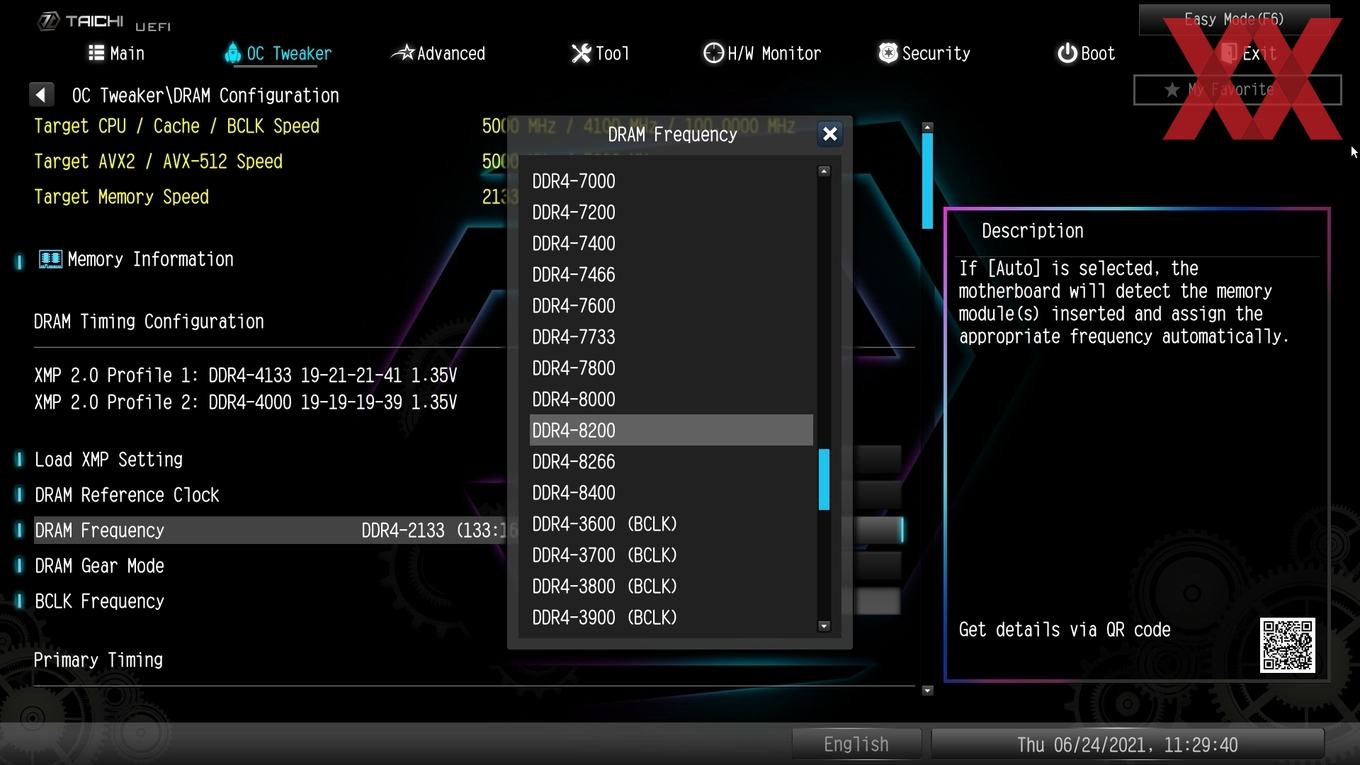Viewport: 1360px width, 765px height.
Task: Click the QR code image
Action: [x=1287, y=645]
